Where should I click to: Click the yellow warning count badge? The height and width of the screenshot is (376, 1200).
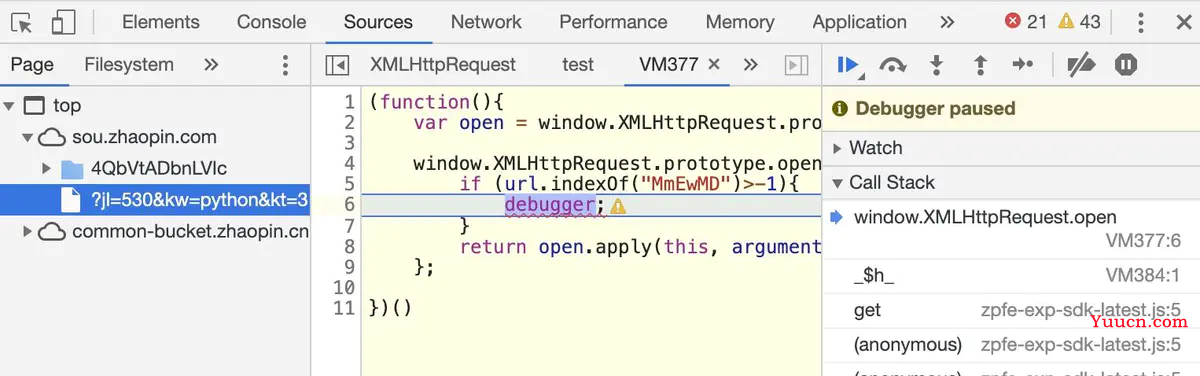click(1079, 22)
